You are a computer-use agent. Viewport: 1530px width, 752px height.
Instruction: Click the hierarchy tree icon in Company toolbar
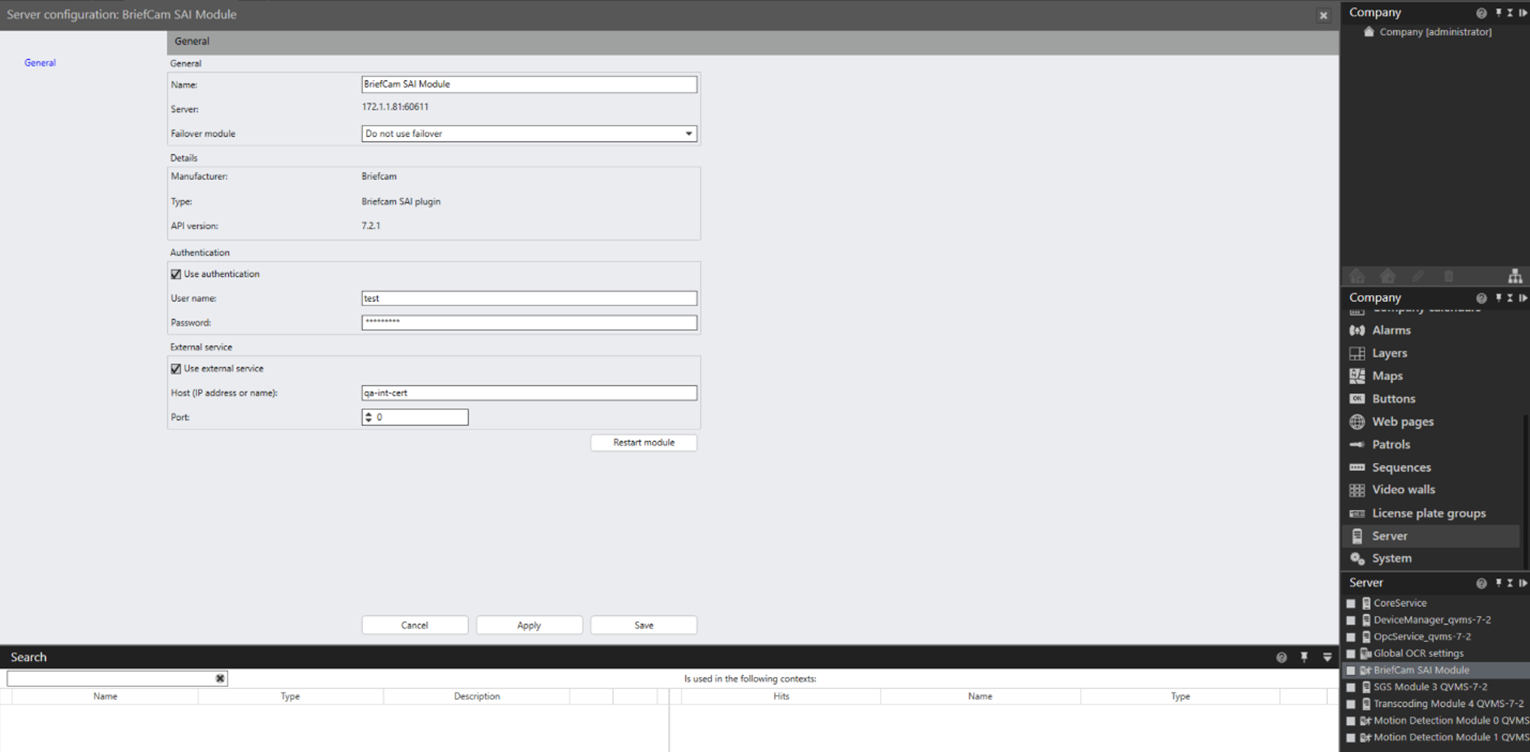pos(1515,276)
